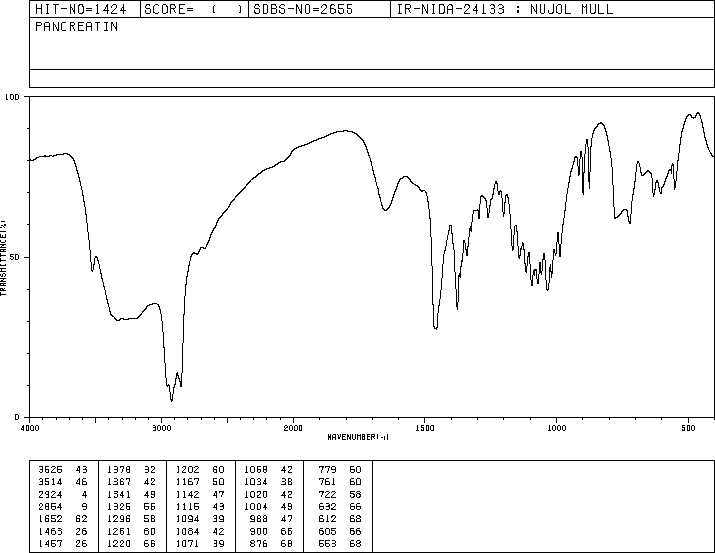Click peak entry 1367 in the table
The image size is (715, 553).
(x=119, y=482)
